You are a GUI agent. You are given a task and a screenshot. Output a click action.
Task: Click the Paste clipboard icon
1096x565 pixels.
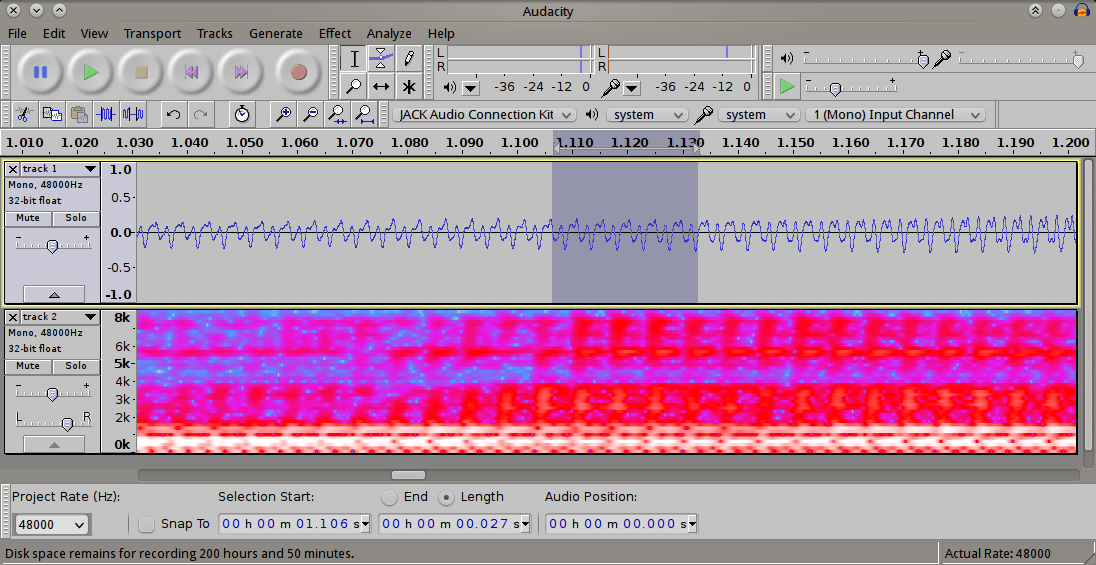(x=79, y=114)
